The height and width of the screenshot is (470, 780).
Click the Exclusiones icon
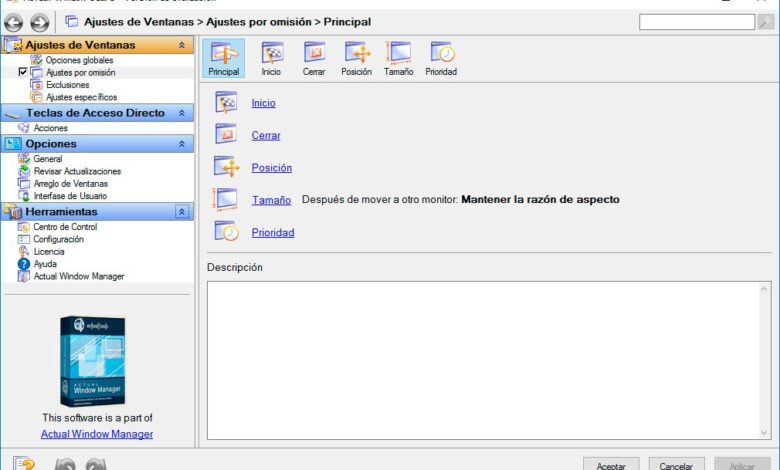pos(36,85)
